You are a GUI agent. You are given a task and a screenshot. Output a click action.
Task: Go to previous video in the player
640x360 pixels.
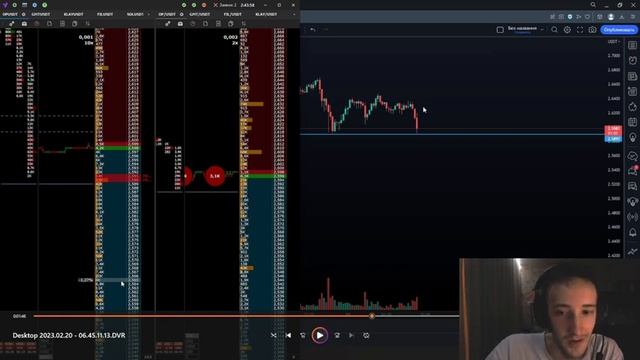tap(289, 336)
